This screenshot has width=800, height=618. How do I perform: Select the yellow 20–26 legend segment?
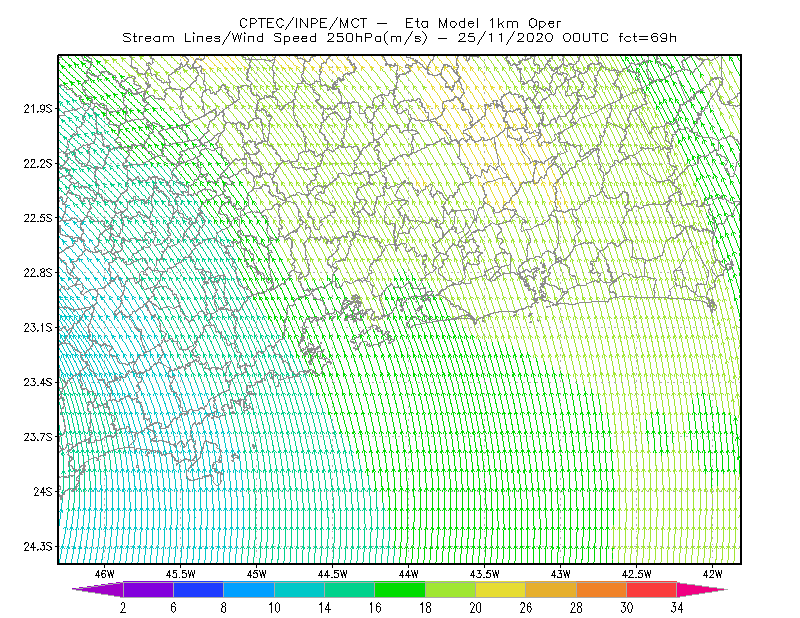click(501, 589)
